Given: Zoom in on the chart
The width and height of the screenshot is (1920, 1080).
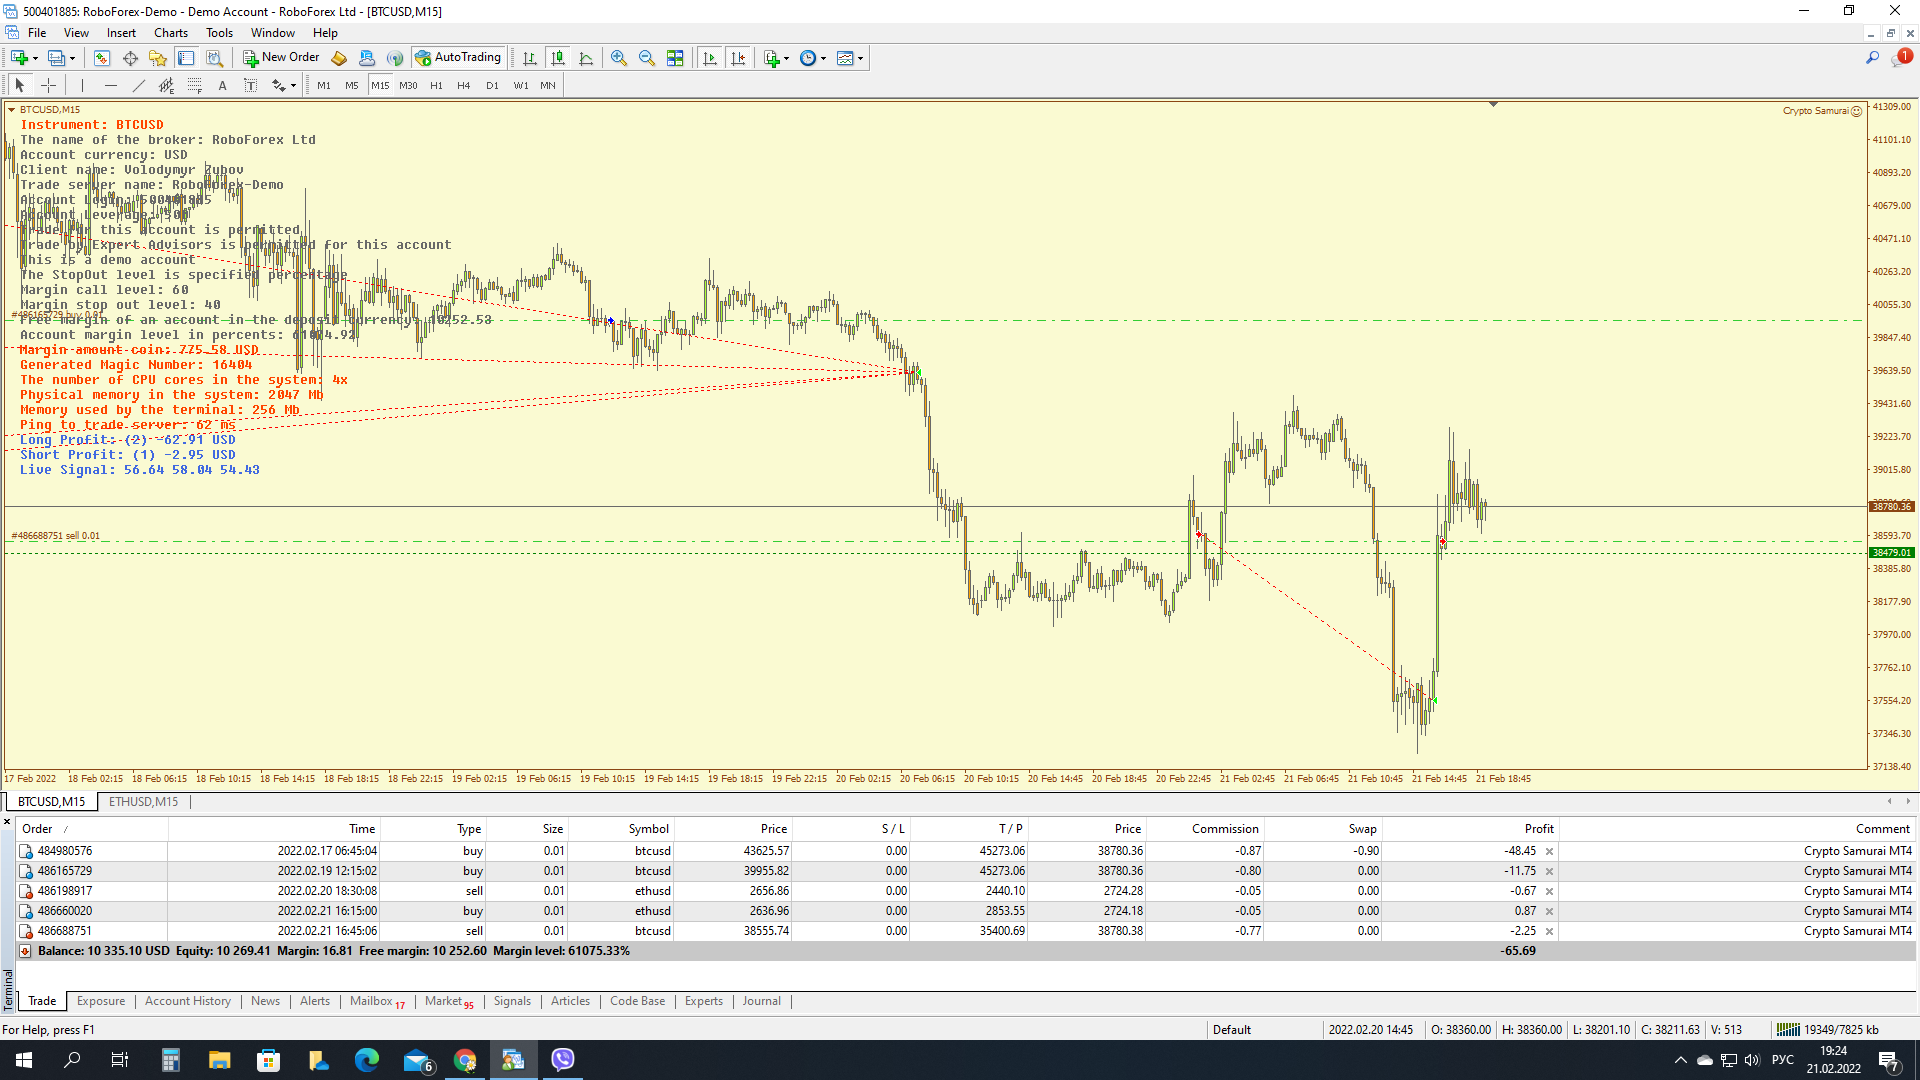Looking at the screenshot, I should [619, 58].
